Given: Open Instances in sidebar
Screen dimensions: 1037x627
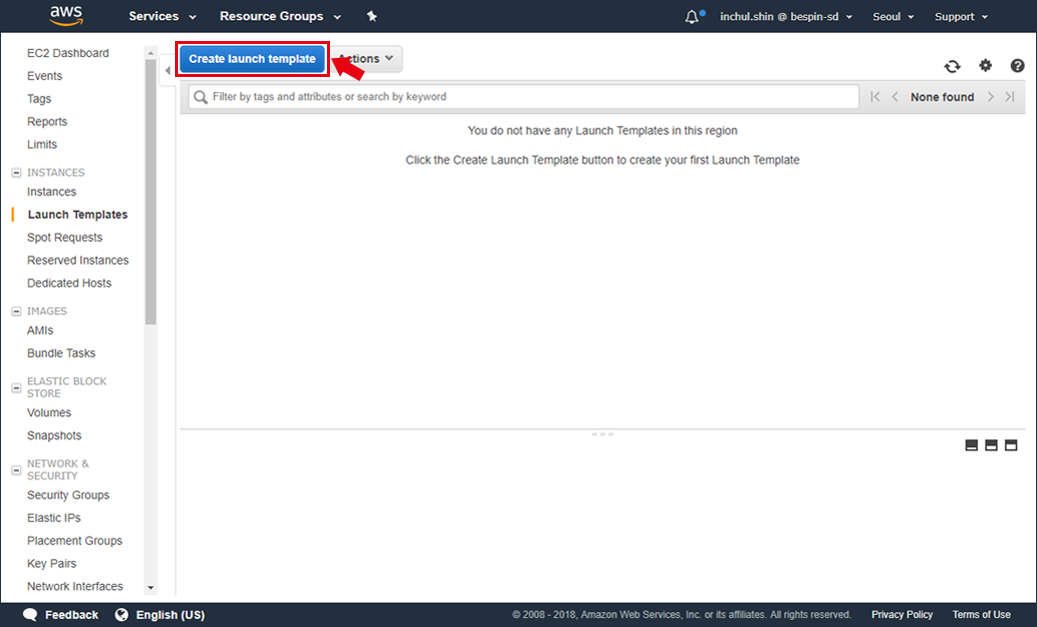Looking at the screenshot, I should [52, 192].
